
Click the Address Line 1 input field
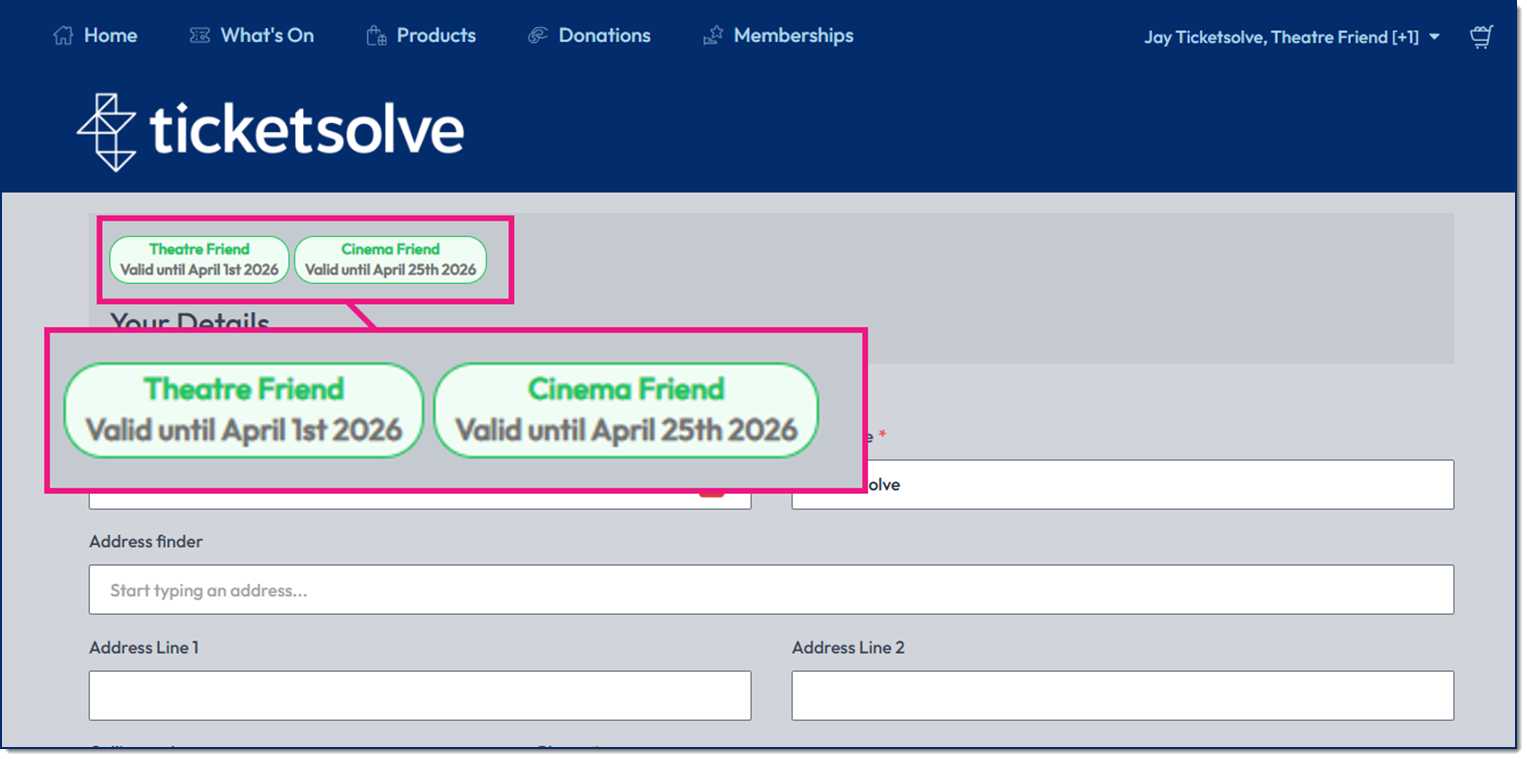[420, 696]
